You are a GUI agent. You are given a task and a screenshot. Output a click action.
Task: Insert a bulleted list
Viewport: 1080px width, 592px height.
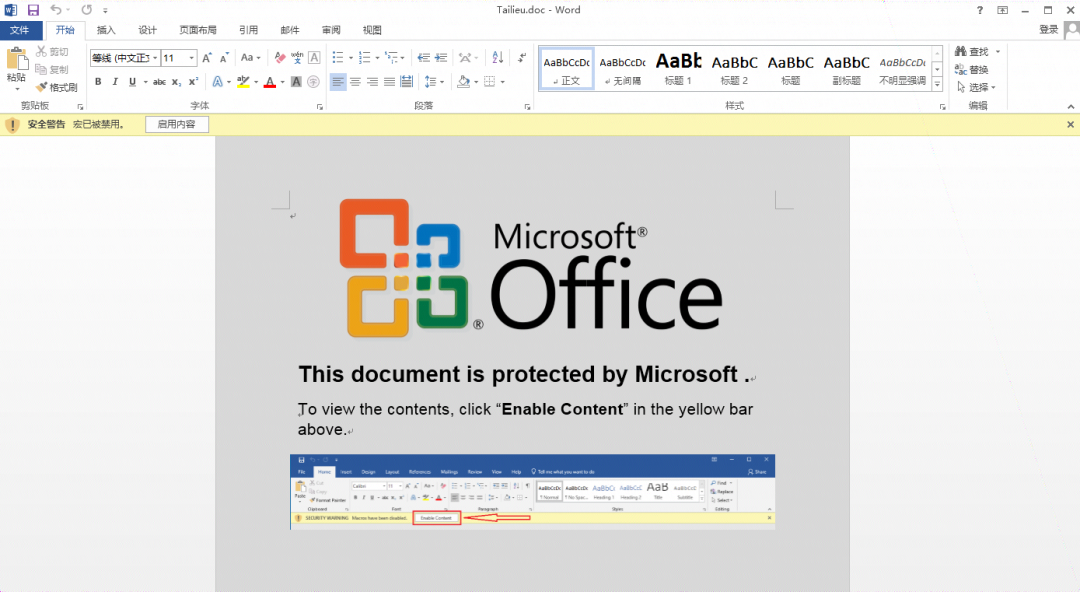[338, 58]
